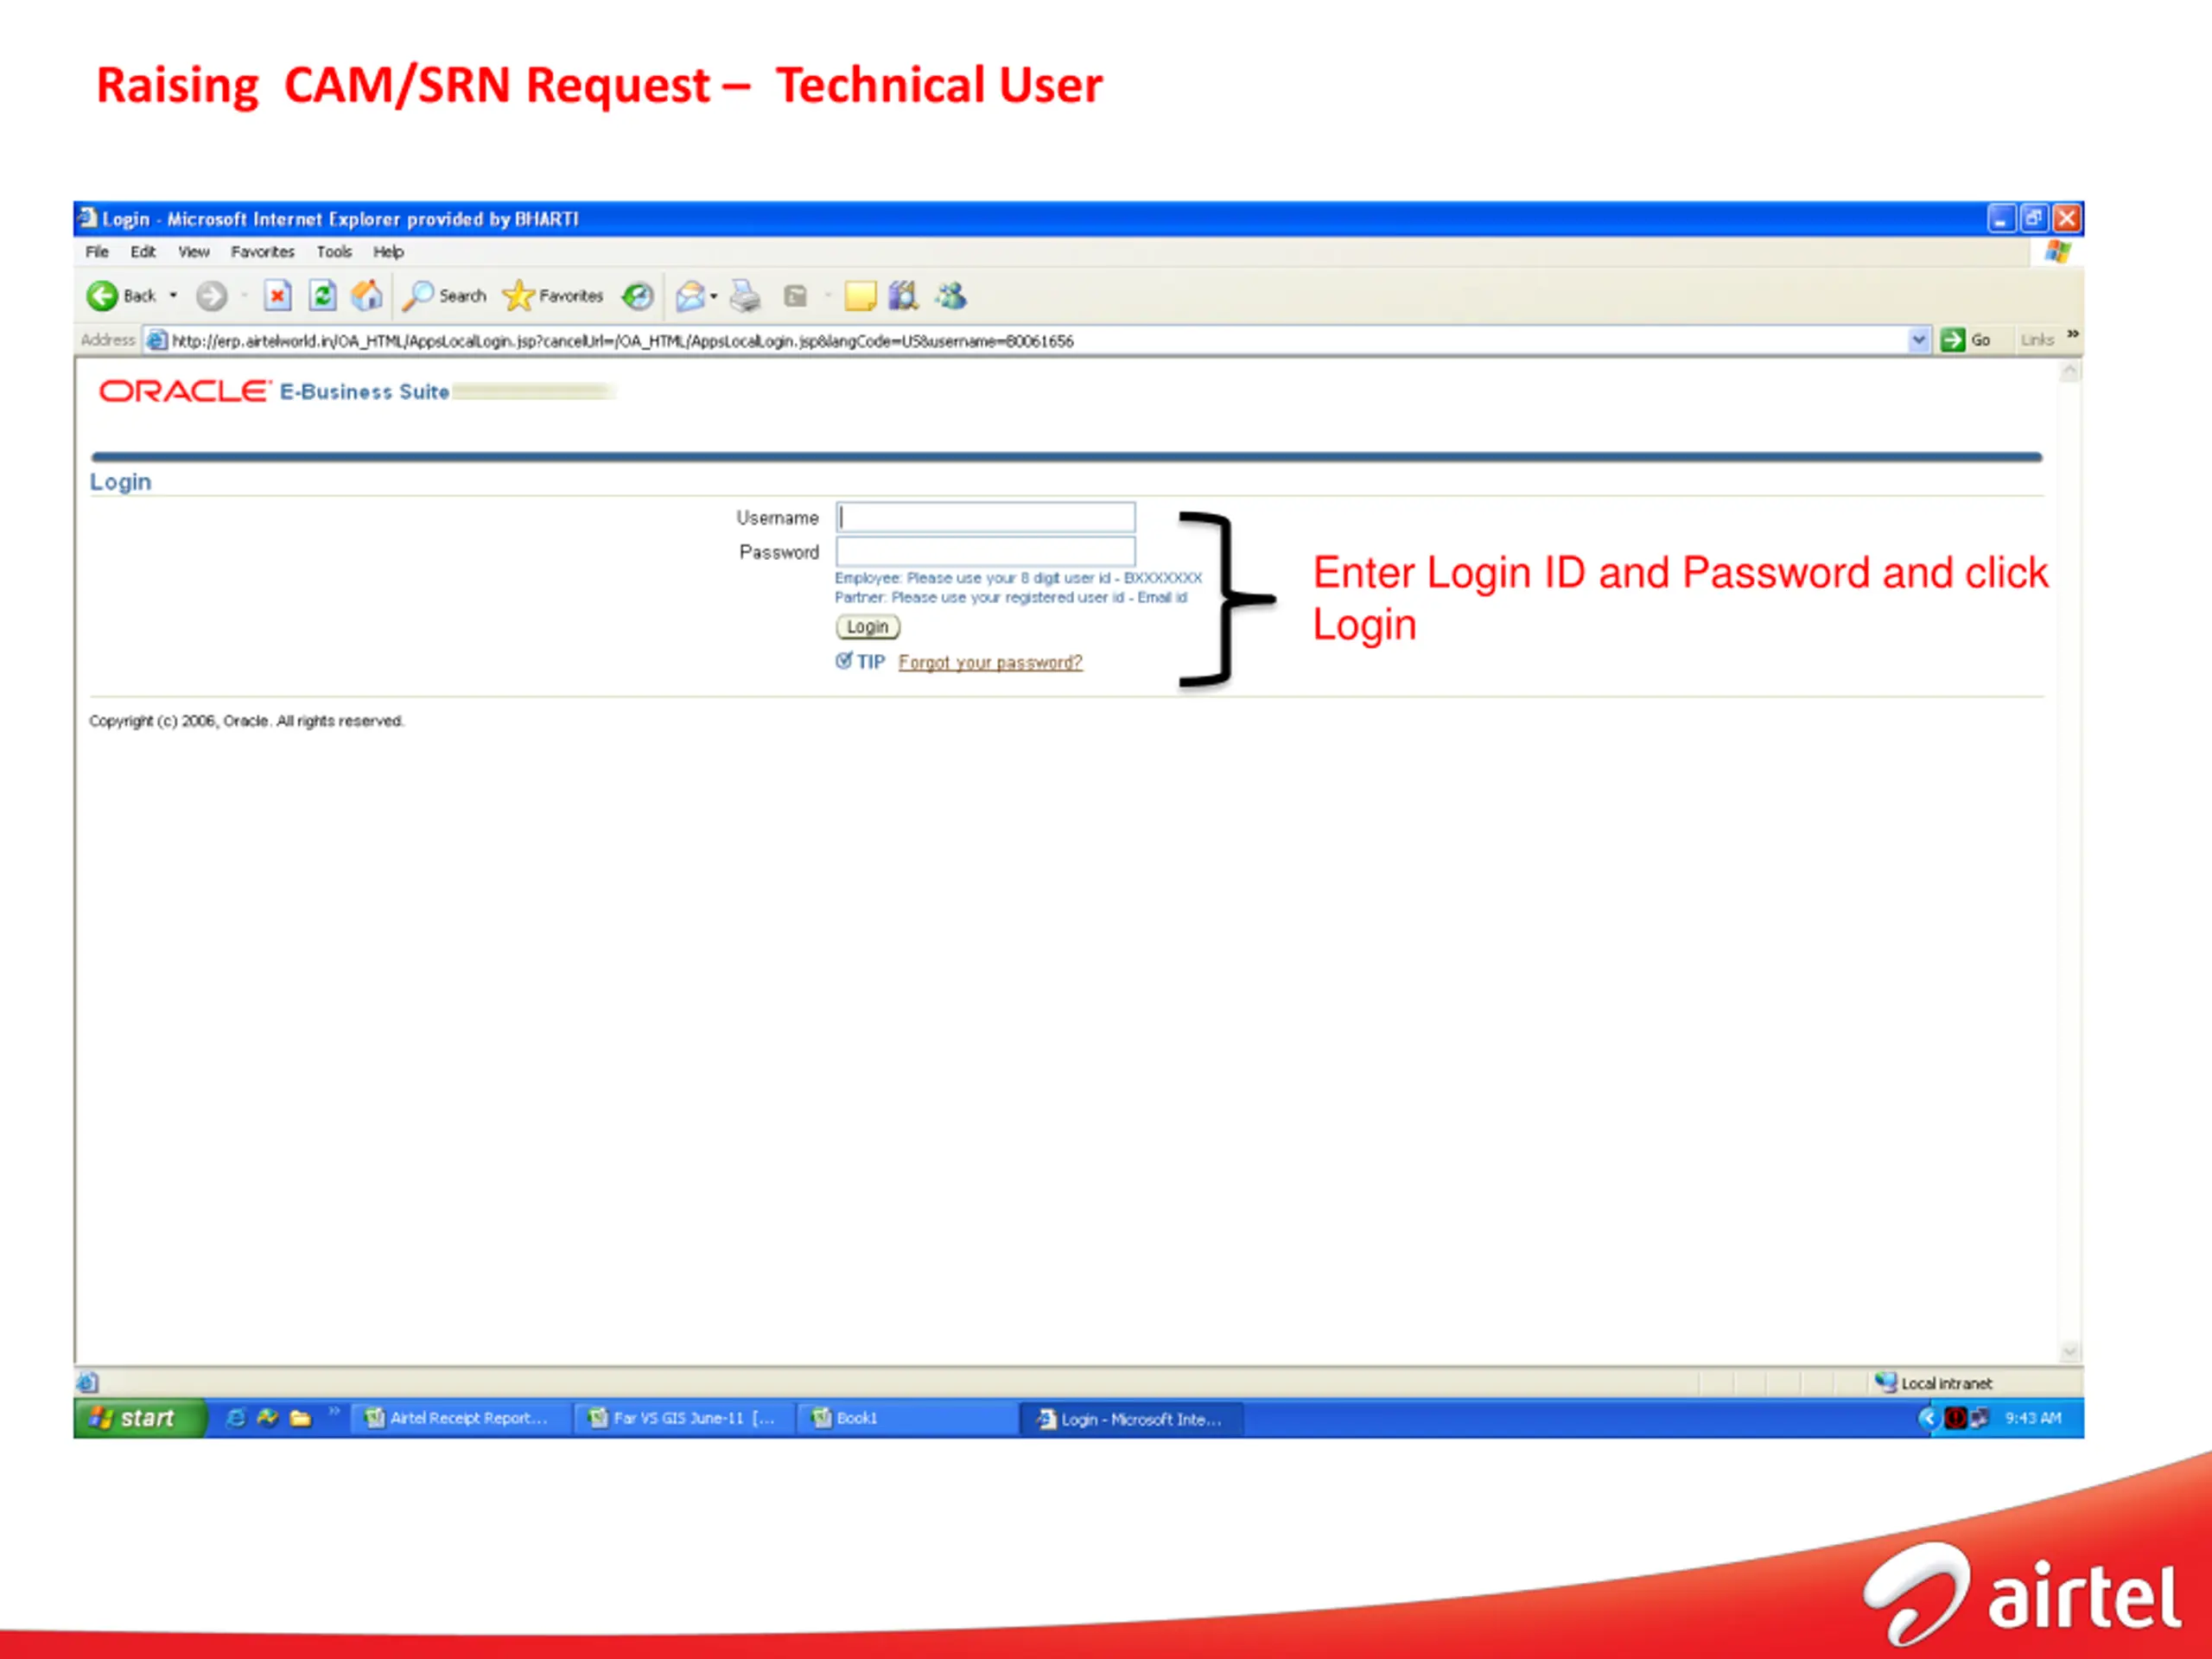Refresh the page using the green arrows icon
Viewport: 2212px width, 1659px height.
click(x=322, y=295)
